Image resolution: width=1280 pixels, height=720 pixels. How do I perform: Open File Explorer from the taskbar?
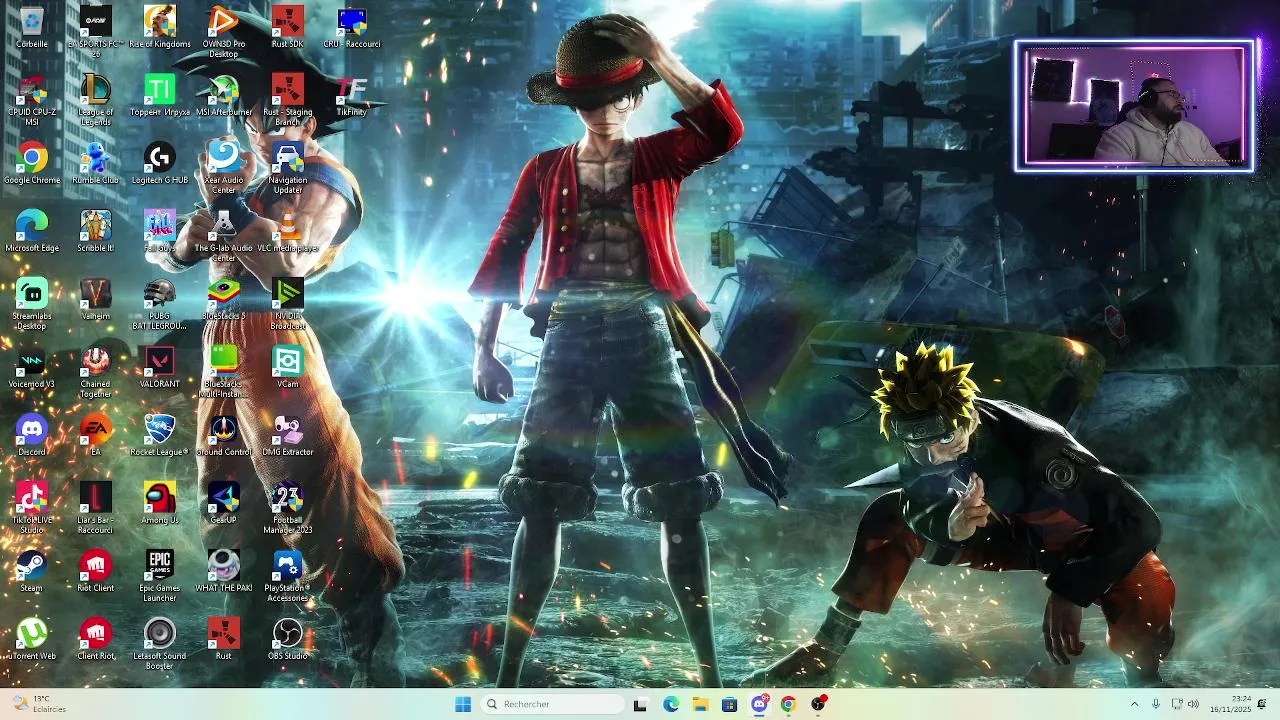point(700,704)
